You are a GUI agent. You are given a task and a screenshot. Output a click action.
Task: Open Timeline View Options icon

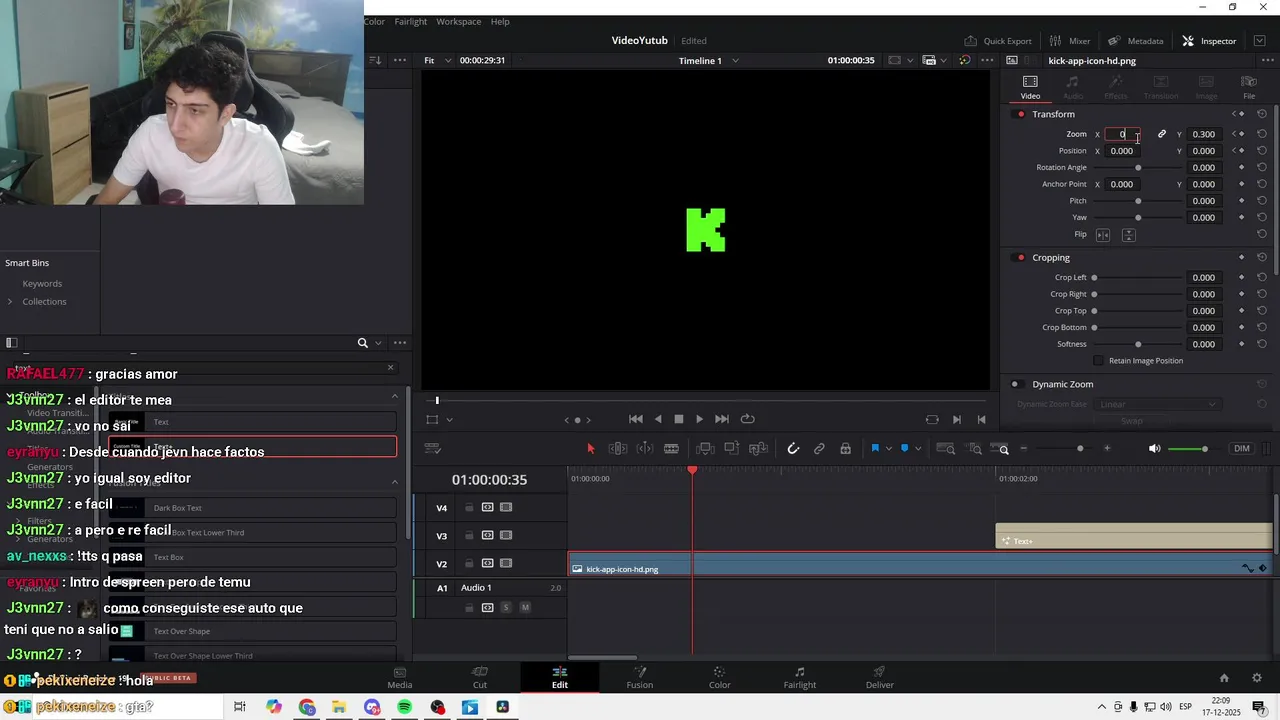(x=433, y=448)
